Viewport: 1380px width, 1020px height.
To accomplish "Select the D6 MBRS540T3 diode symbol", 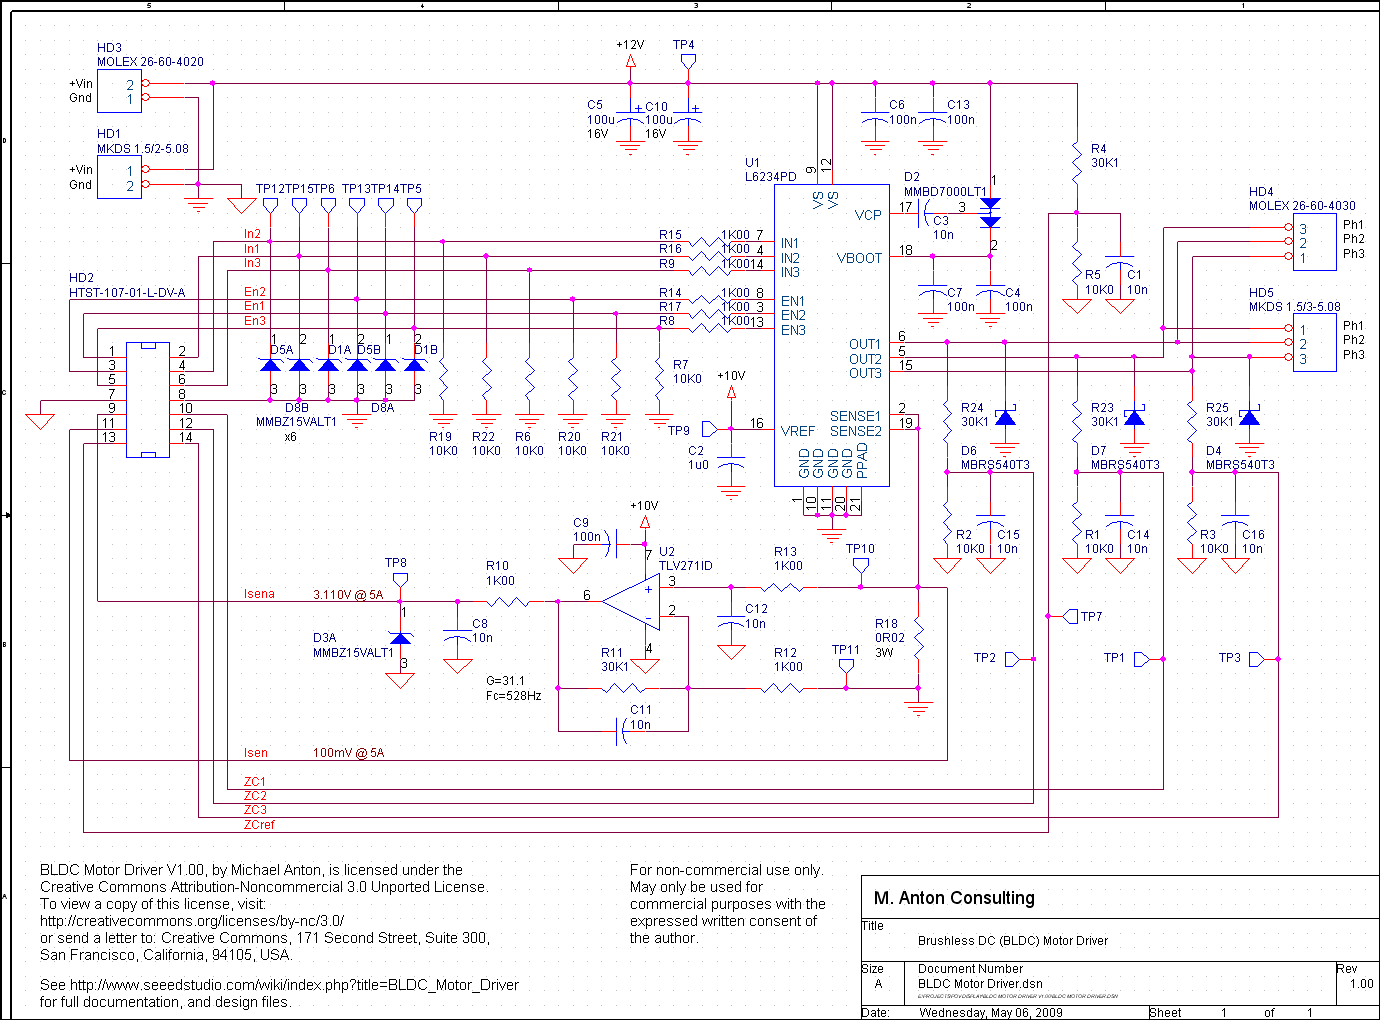I will click(1005, 417).
